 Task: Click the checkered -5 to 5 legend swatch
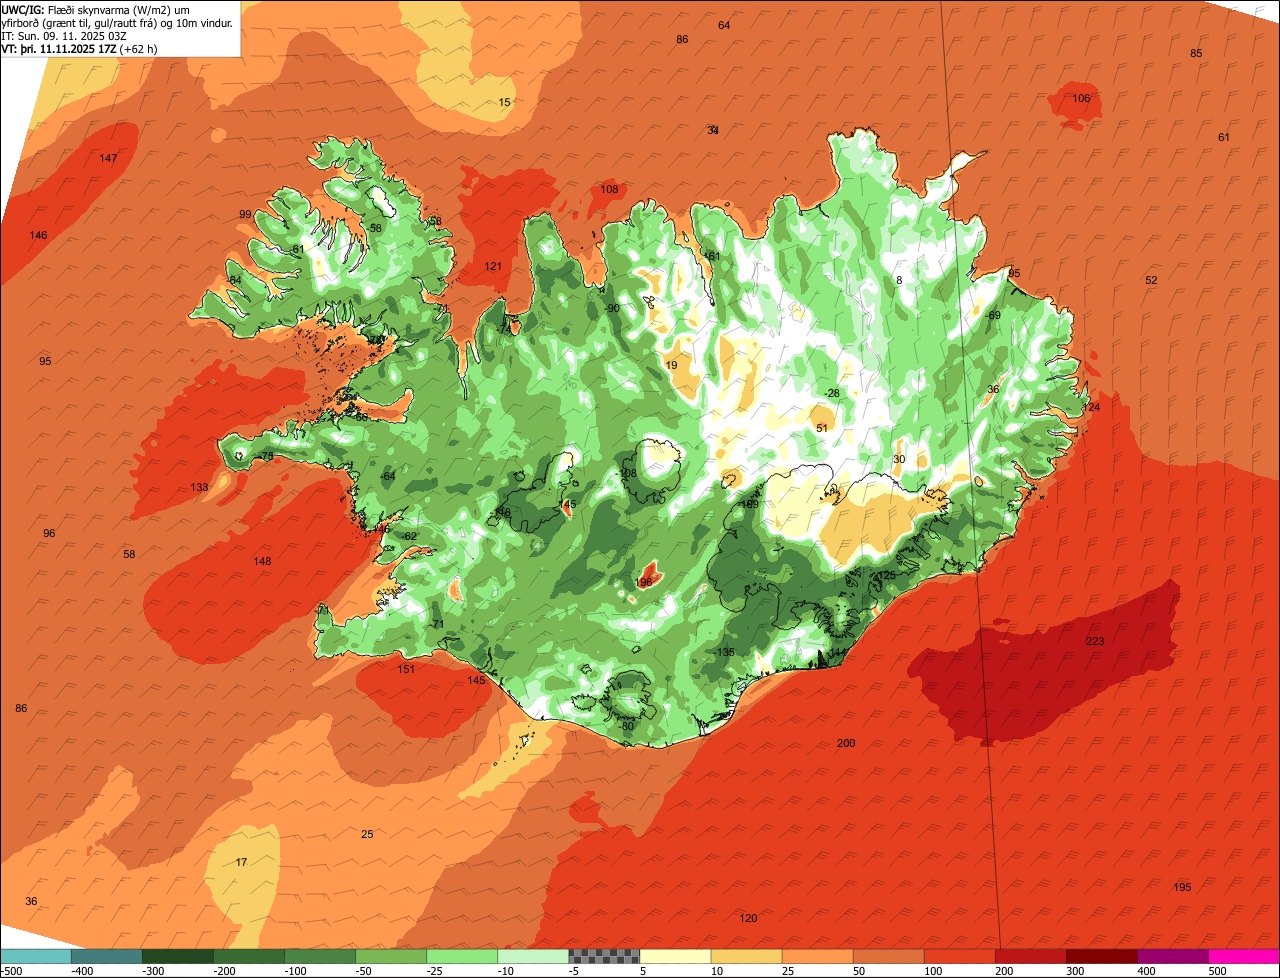coord(604,956)
